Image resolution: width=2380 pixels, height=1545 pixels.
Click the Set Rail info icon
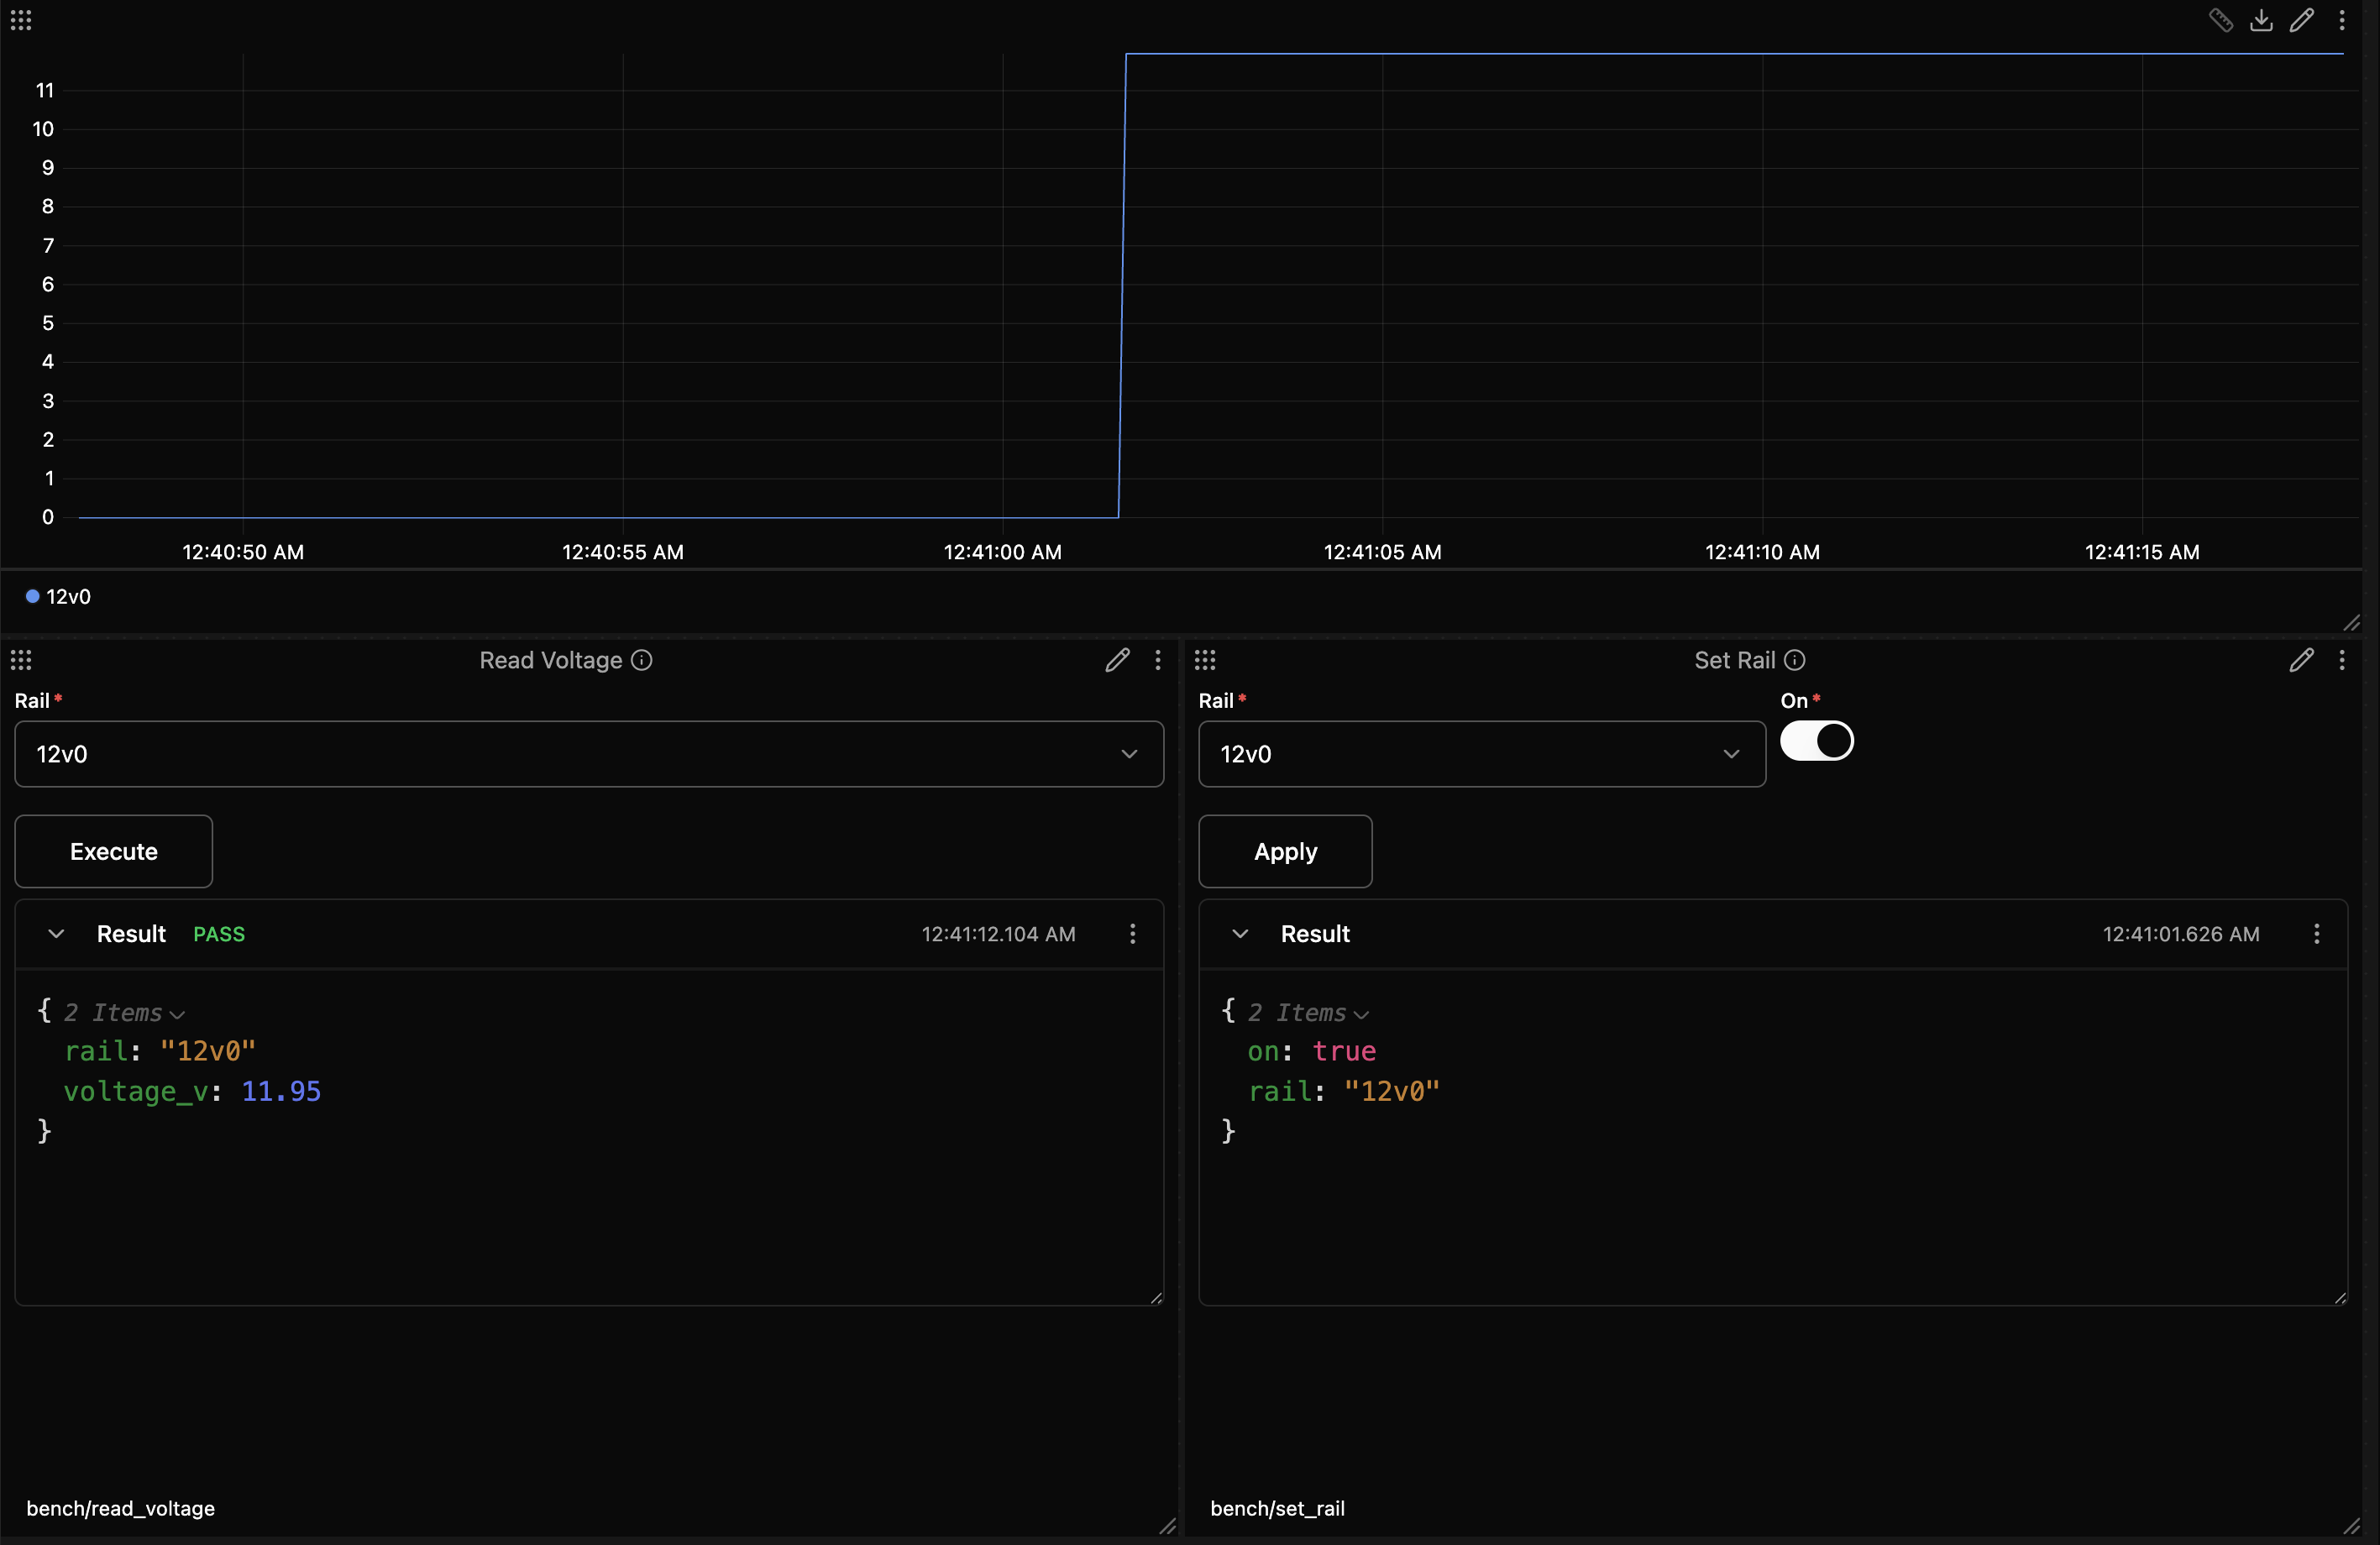tap(1795, 660)
